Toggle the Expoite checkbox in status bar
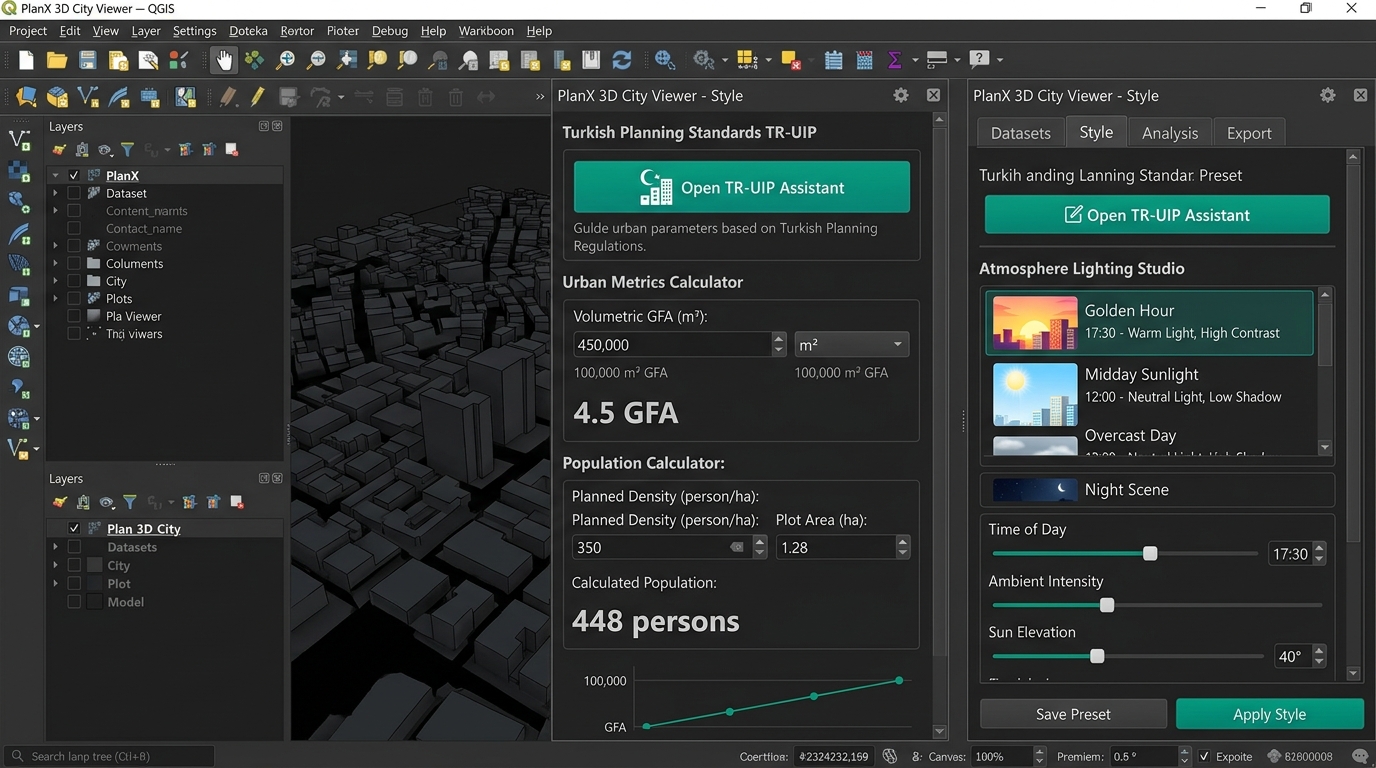The image size is (1376, 768). click(x=1204, y=757)
